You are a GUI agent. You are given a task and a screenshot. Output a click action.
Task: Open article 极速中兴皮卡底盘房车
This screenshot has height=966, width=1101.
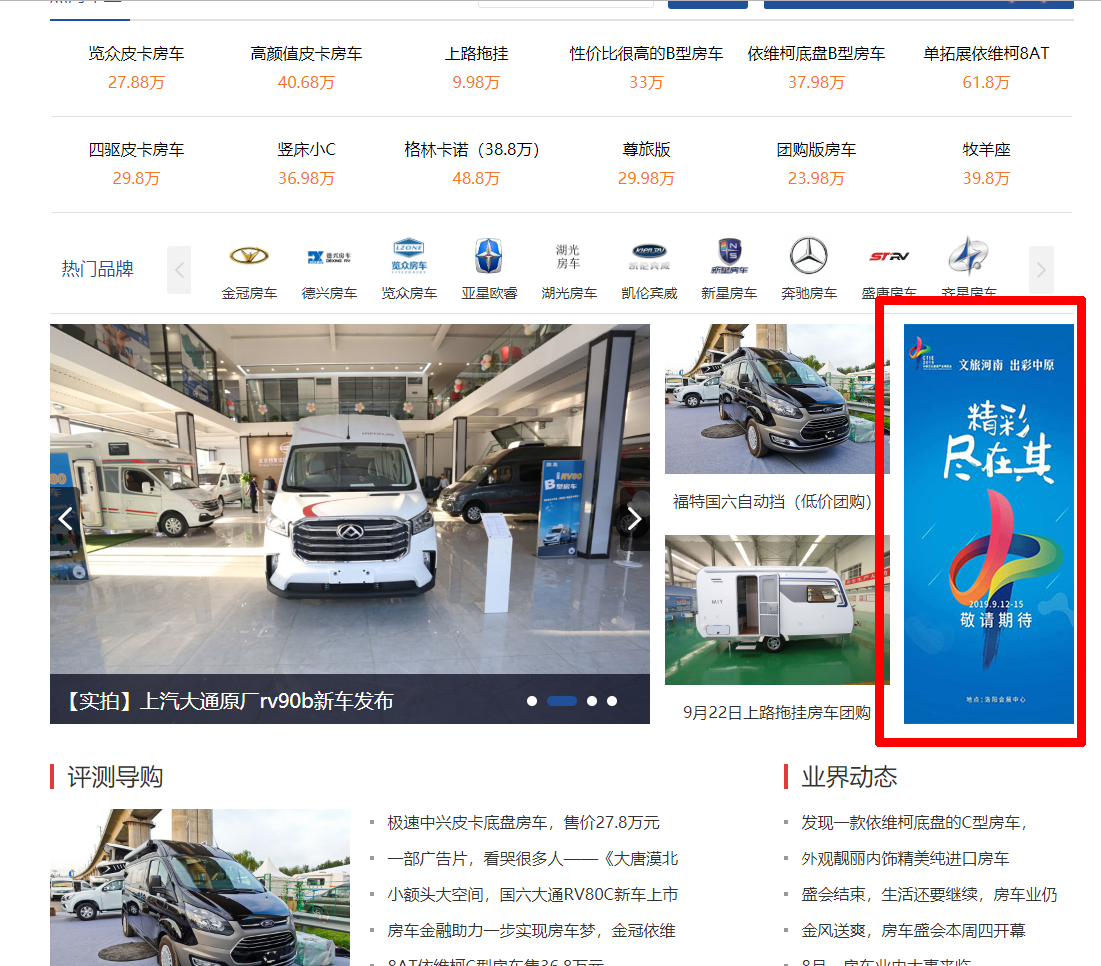coord(524,823)
